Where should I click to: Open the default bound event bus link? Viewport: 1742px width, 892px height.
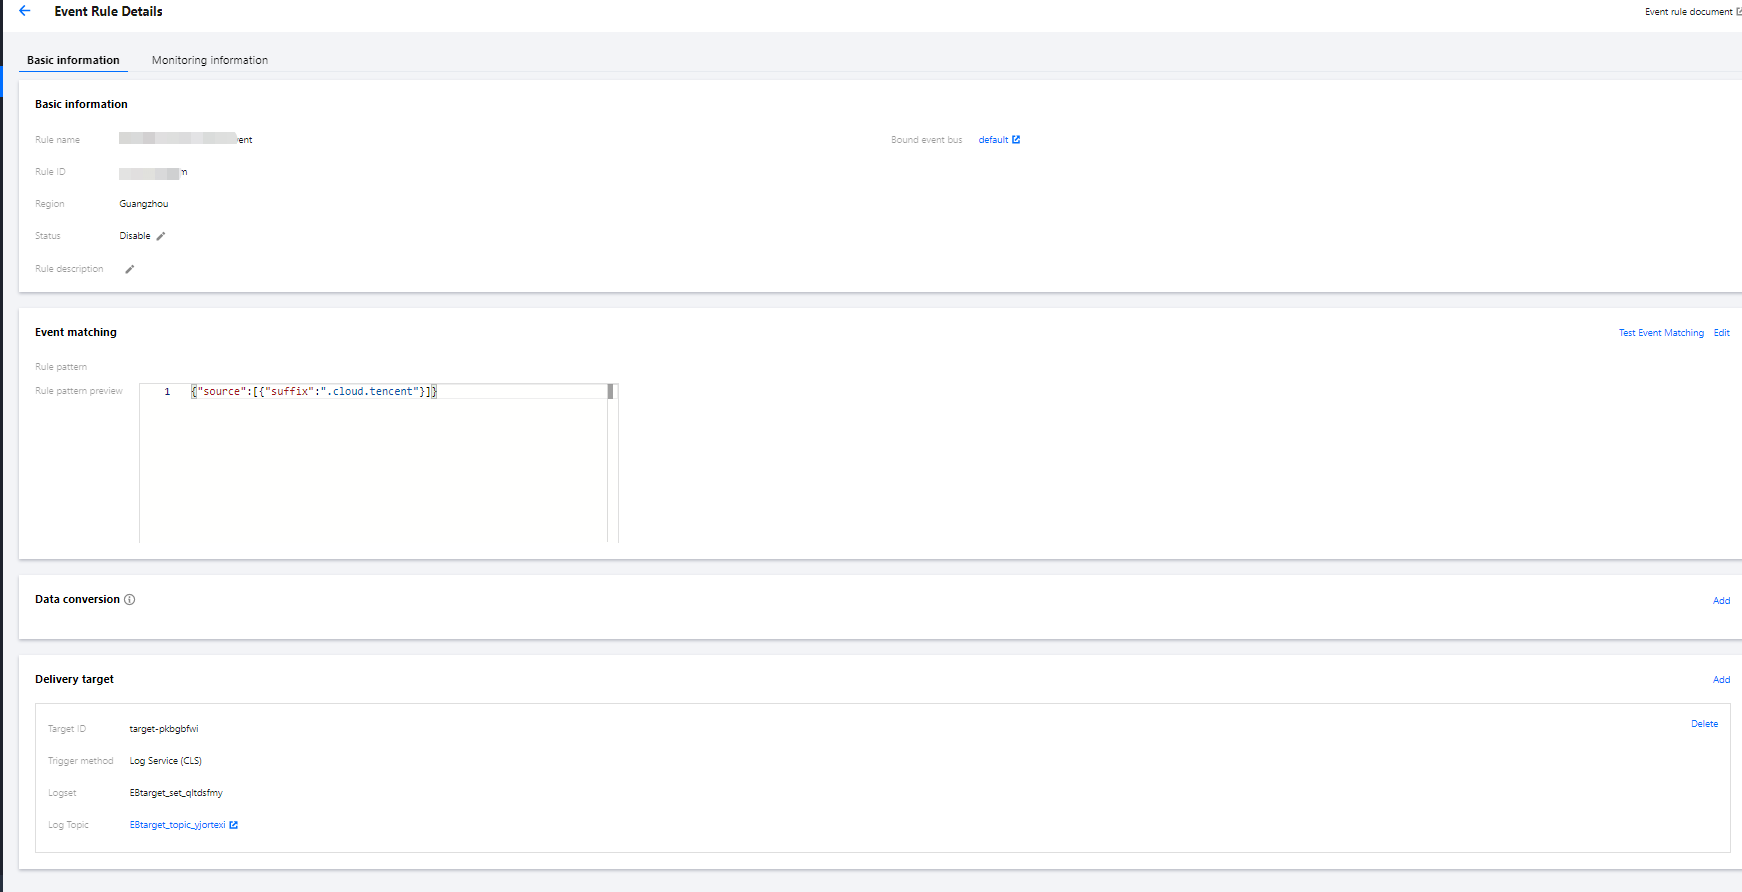coord(992,140)
